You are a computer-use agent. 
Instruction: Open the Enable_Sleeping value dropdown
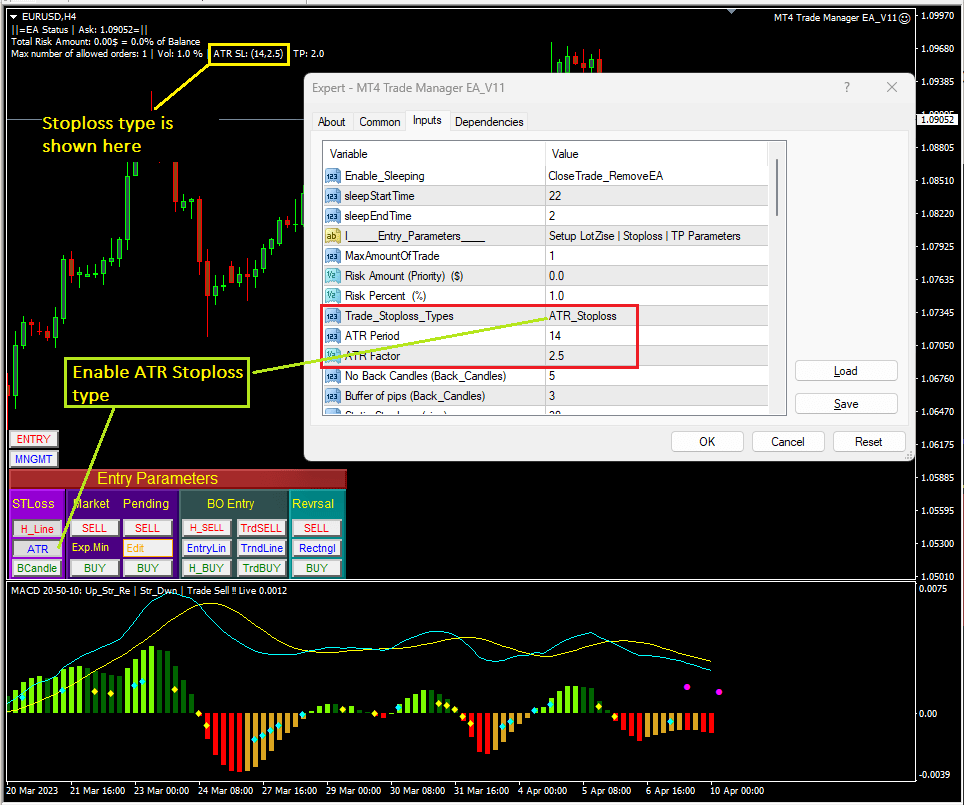656,175
